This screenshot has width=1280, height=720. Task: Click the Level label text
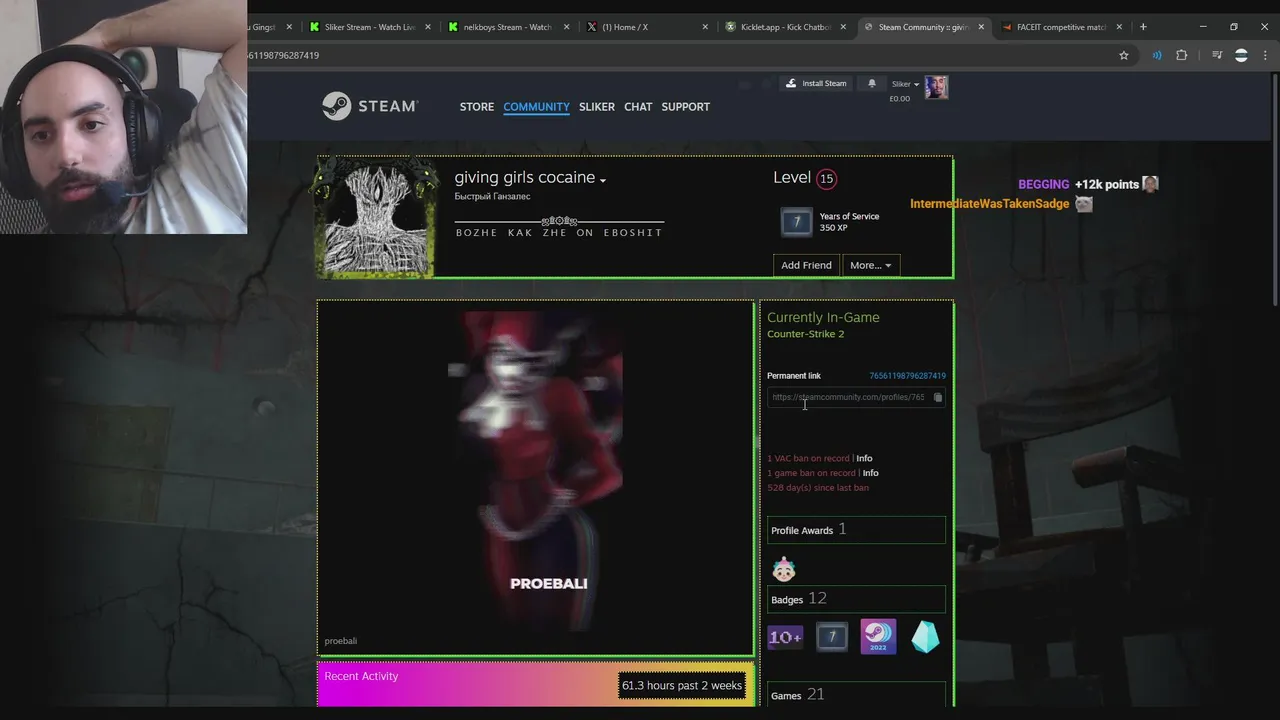pyautogui.click(x=792, y=177)
